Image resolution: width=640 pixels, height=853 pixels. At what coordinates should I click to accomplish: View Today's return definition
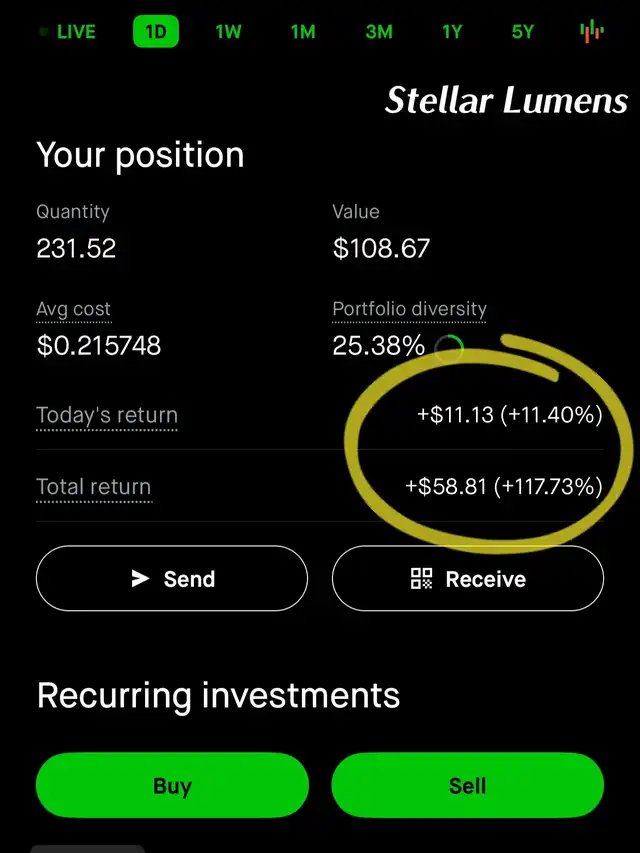[x=107, y=416]
